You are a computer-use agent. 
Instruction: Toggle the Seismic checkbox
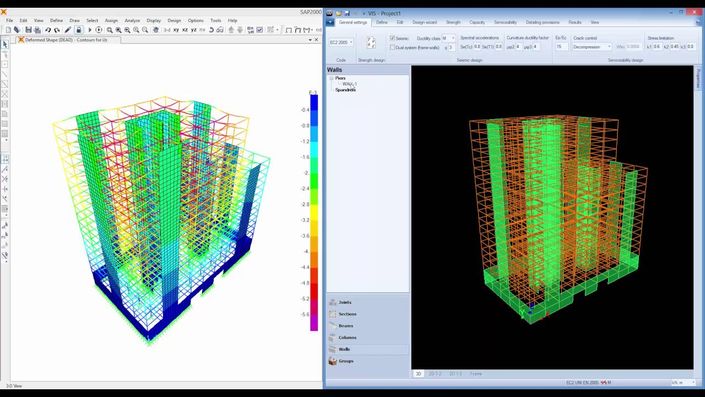coord(392,38)
